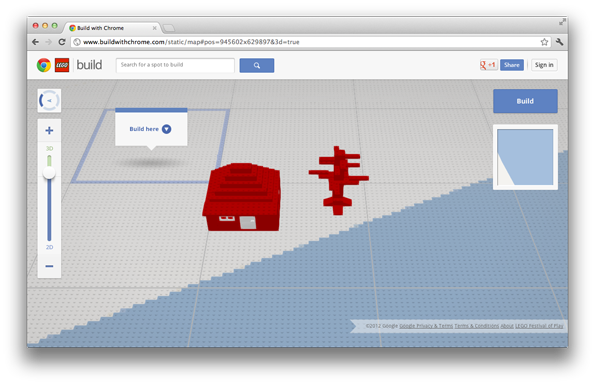
Task: Toggle fullscreen arrows in window corner
Action: tap(562, 22)
